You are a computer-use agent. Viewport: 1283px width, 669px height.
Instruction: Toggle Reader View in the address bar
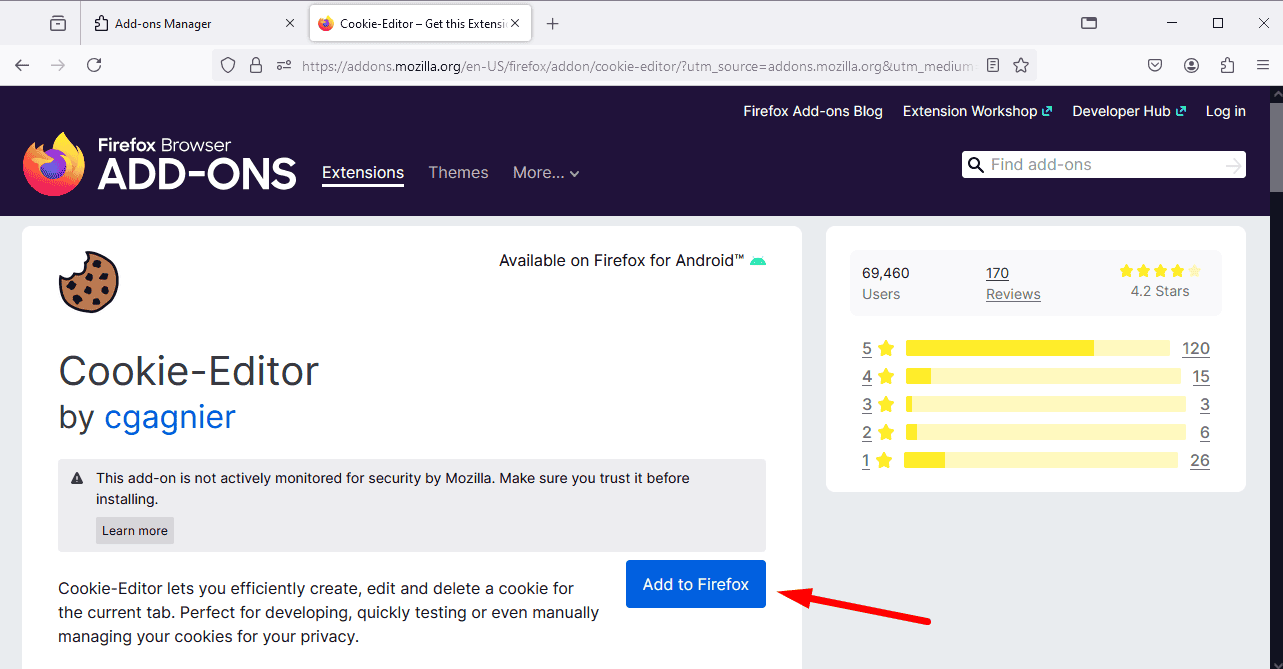[x=992, y=65]
